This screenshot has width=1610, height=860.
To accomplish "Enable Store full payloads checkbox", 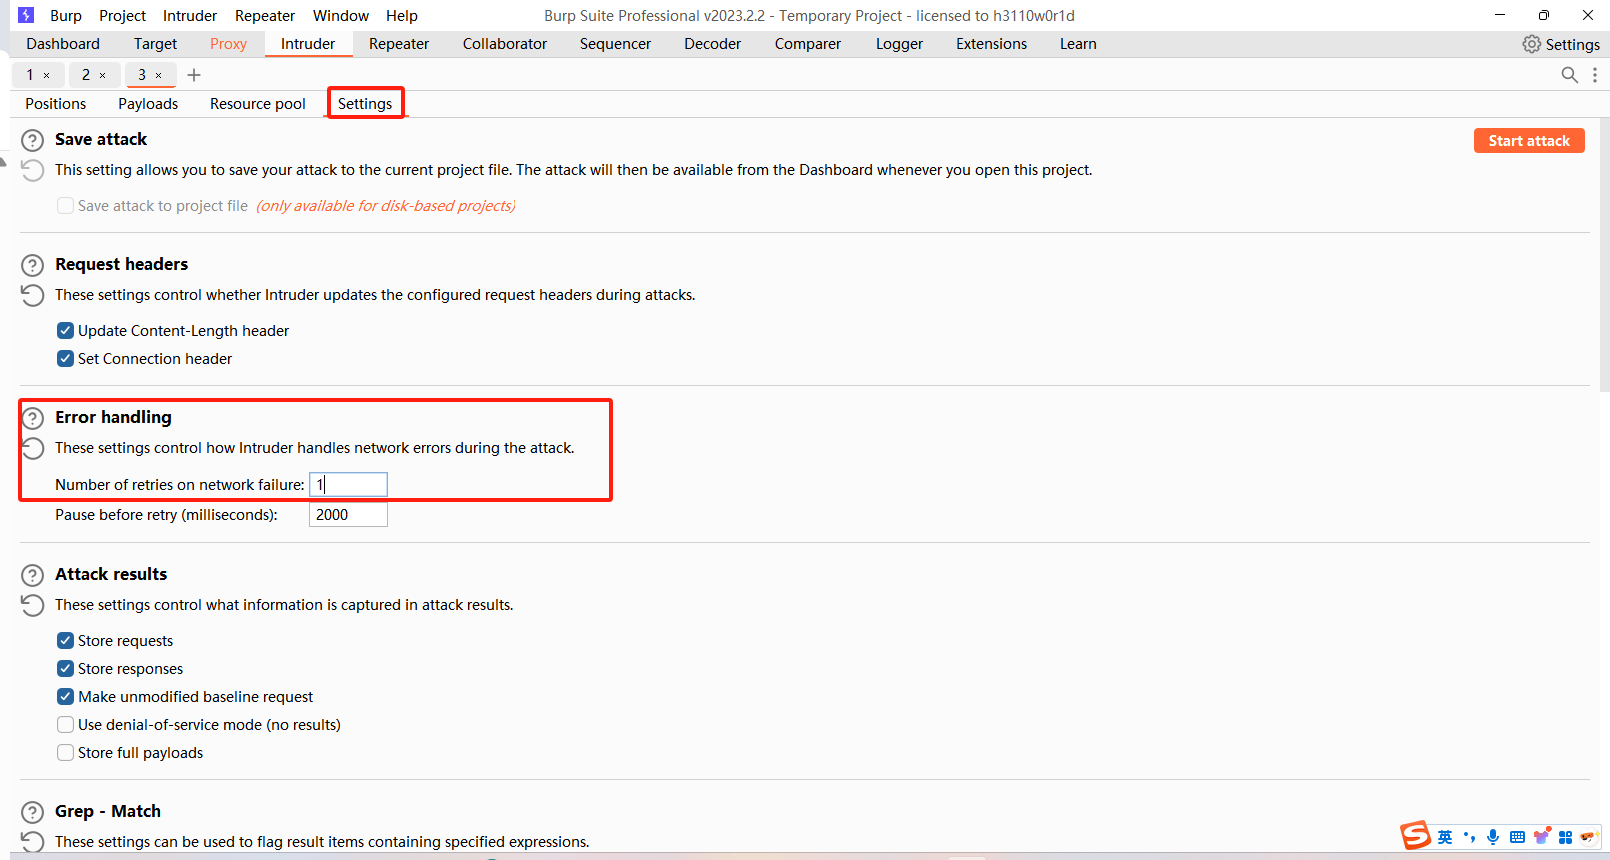I will (x=66, y=753).
